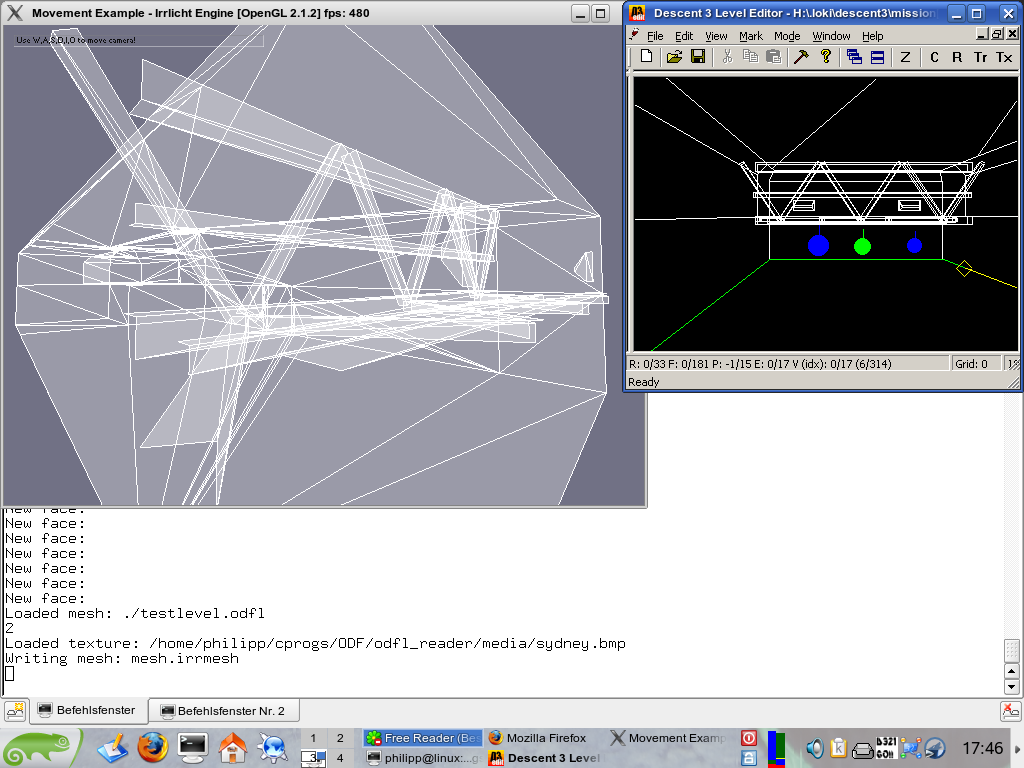Toggle the Z toolbar button
This screenshot has height=768, width=1024.
coord(906,57)
